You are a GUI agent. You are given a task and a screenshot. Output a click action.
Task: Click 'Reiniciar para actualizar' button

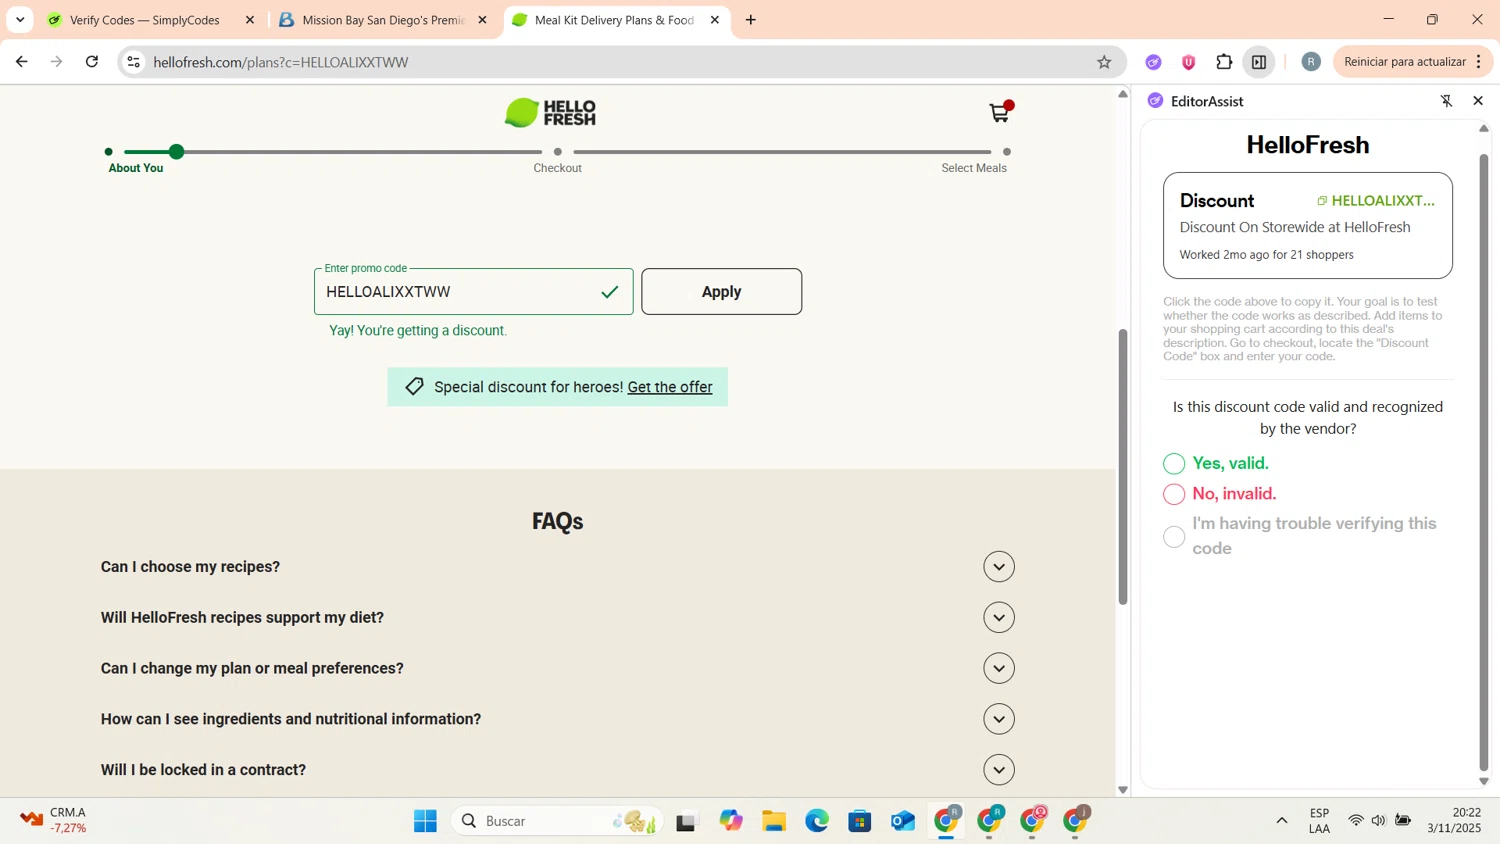pyautogui.click(x=1412, y=62)
